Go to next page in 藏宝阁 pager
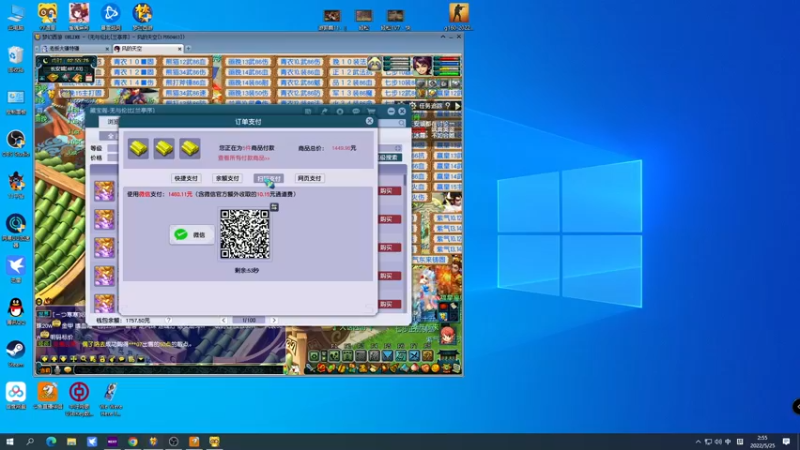Screen dimensions: 800x450 [x=274, y=320]
